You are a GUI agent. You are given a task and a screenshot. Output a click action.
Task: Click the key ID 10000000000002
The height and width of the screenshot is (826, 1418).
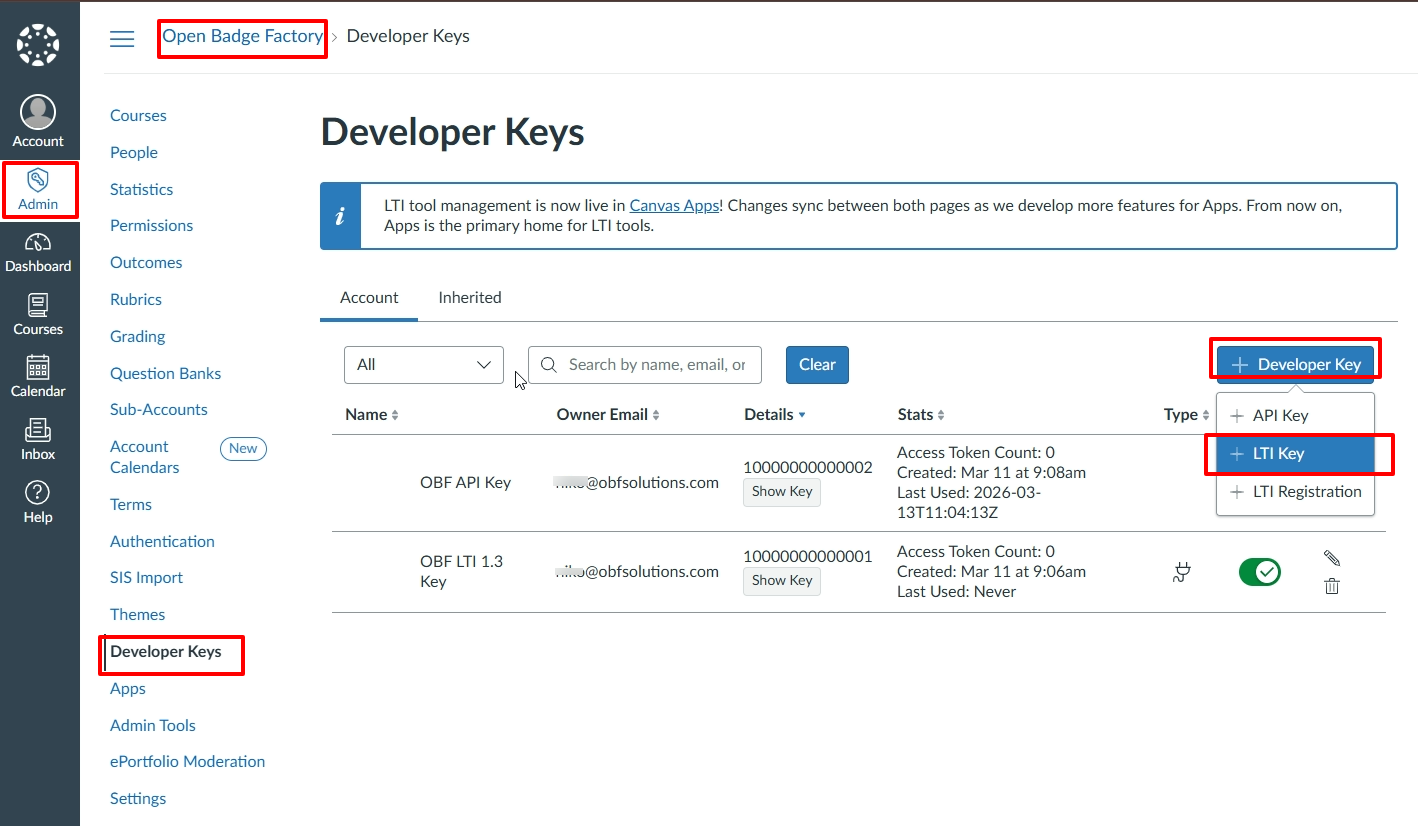pos(808,467)
